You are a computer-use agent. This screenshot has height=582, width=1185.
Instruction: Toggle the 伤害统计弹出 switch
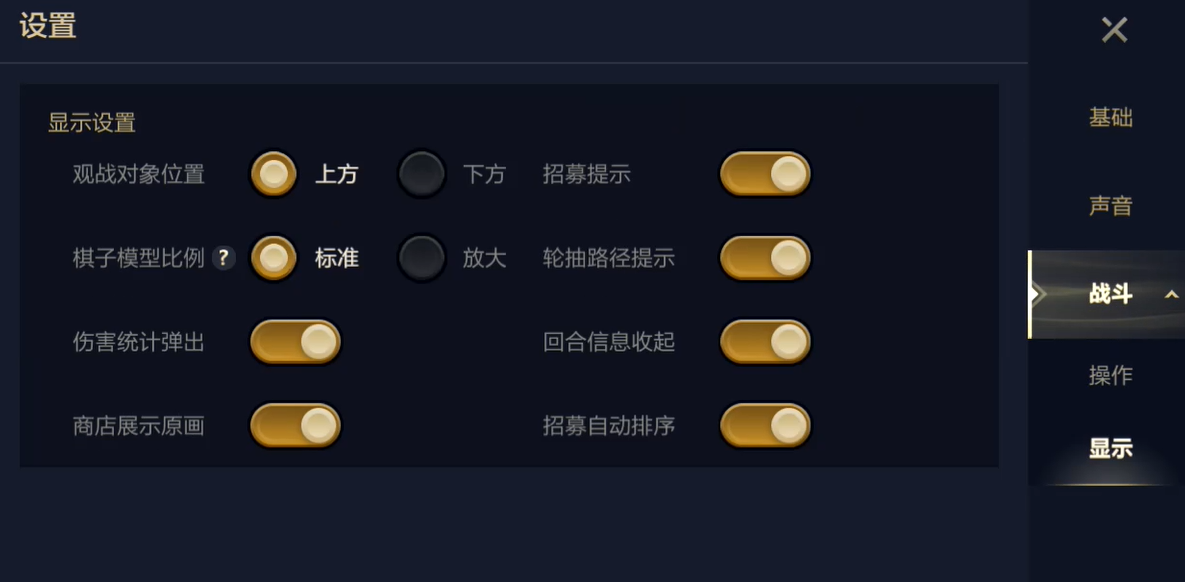(x=295, y=342)
